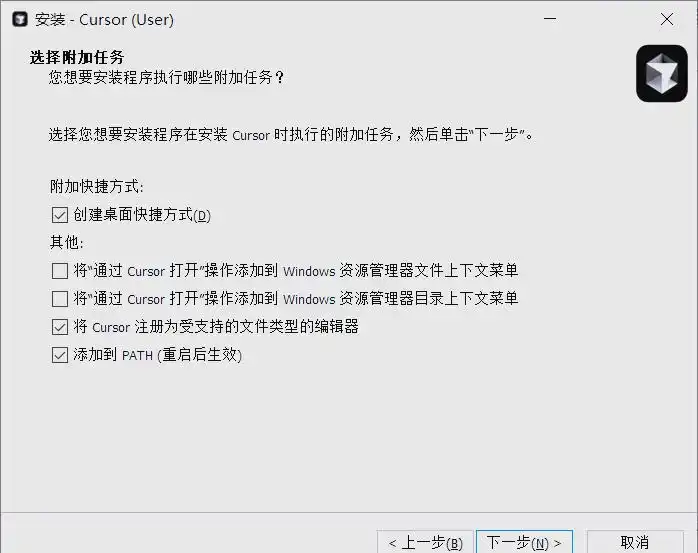Image resolution: width=698 pixels, height=553 pixels.
Task: Click the 安装 - Cursor (User) window title
Action: click(x=104, y=20)
